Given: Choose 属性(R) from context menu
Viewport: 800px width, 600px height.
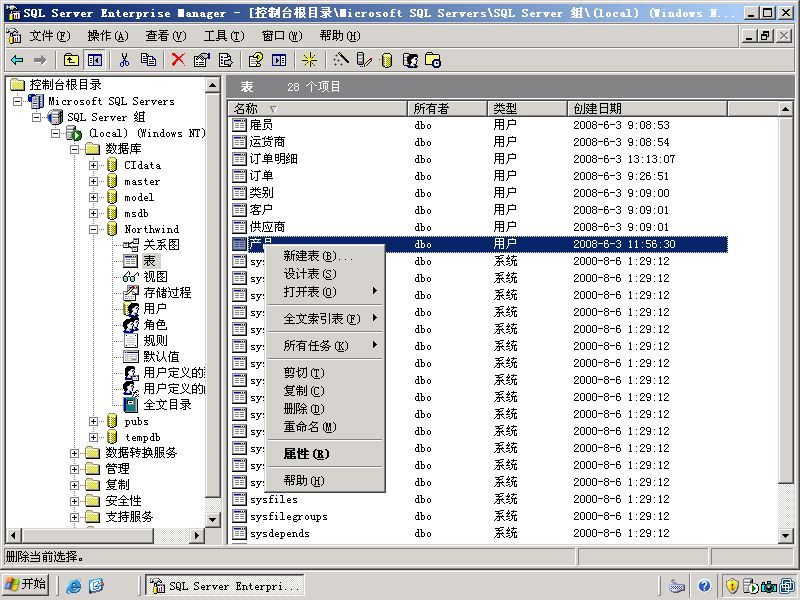Looking at the screenshot, I should tap(326, 454).
